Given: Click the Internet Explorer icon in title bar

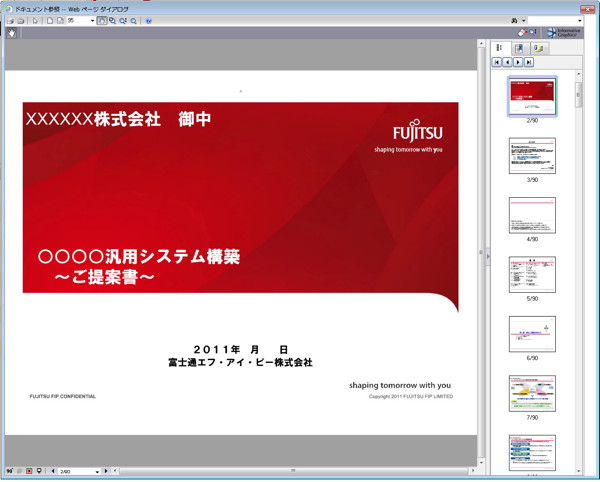Looking at the screenshot, I should coord(9,9).
